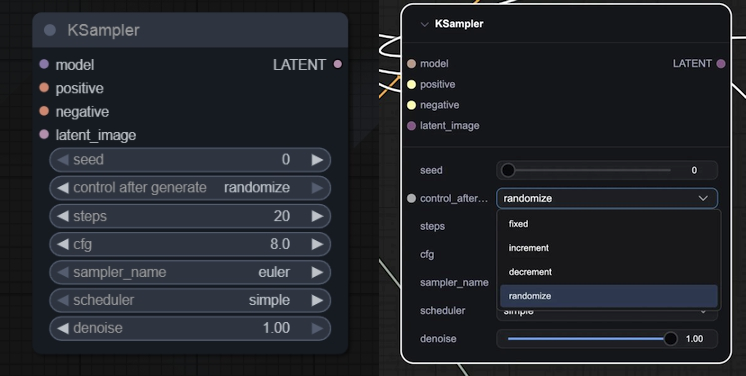Image resolution: width=746 pixels, height=376 pixels.
Task: Decrease steps value with left arrow
Action: (63, 216)
